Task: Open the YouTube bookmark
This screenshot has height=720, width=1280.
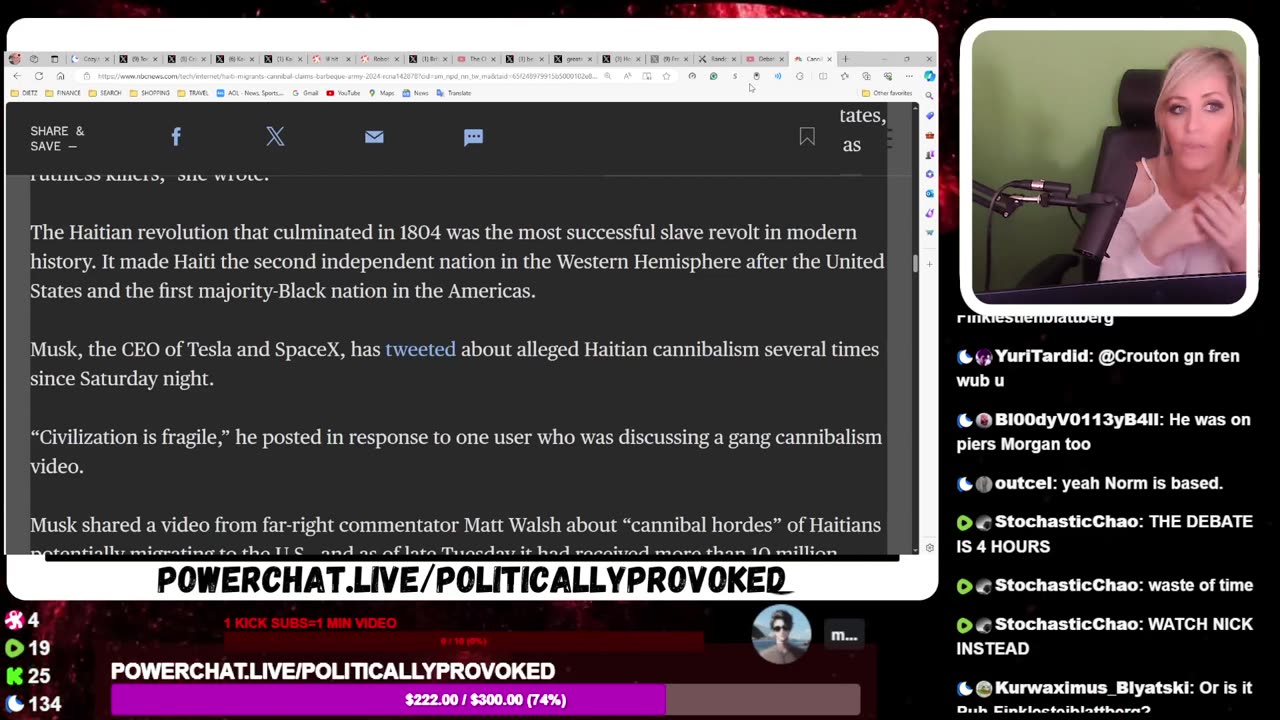Action: tap(343, 93)
